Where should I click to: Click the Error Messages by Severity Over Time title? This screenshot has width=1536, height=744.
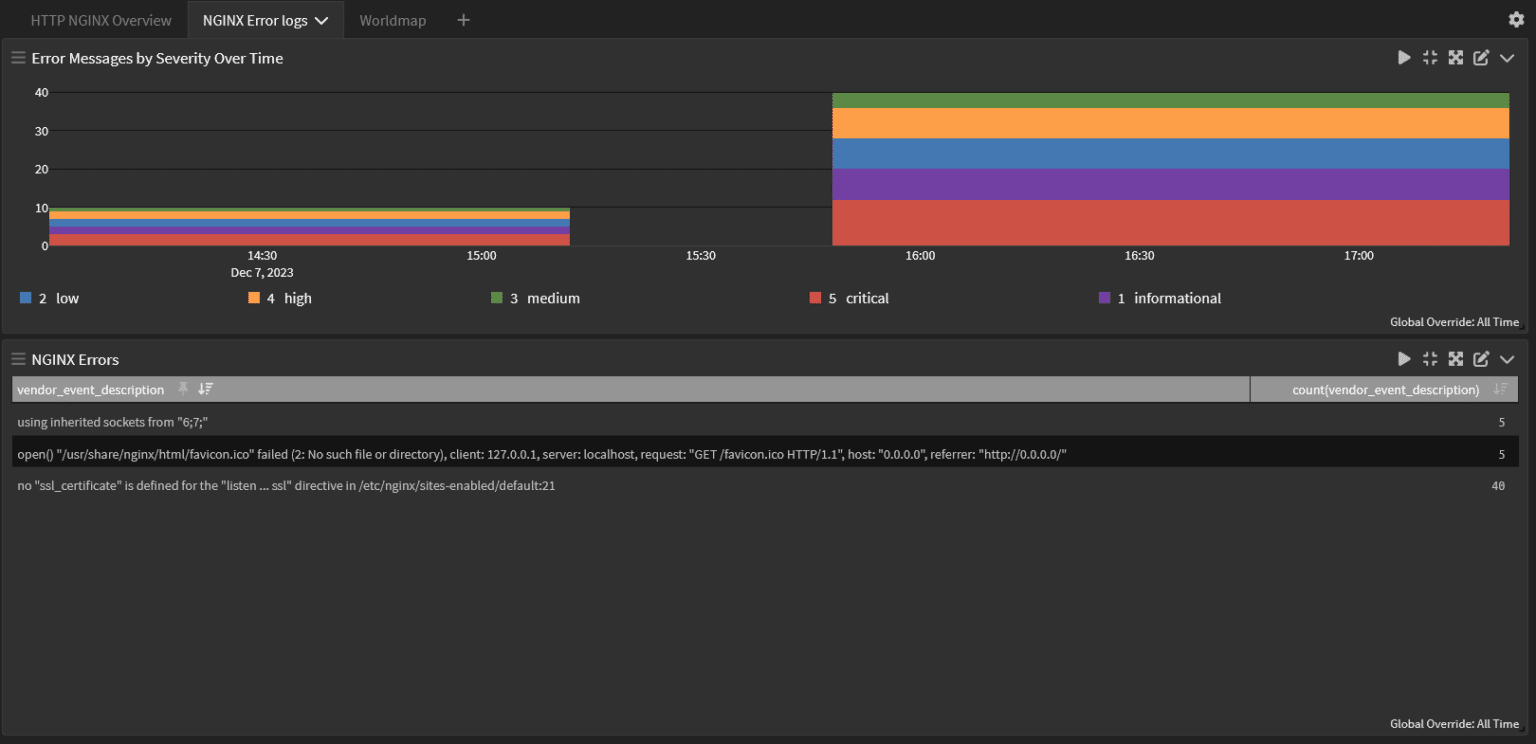coord(157,58)
